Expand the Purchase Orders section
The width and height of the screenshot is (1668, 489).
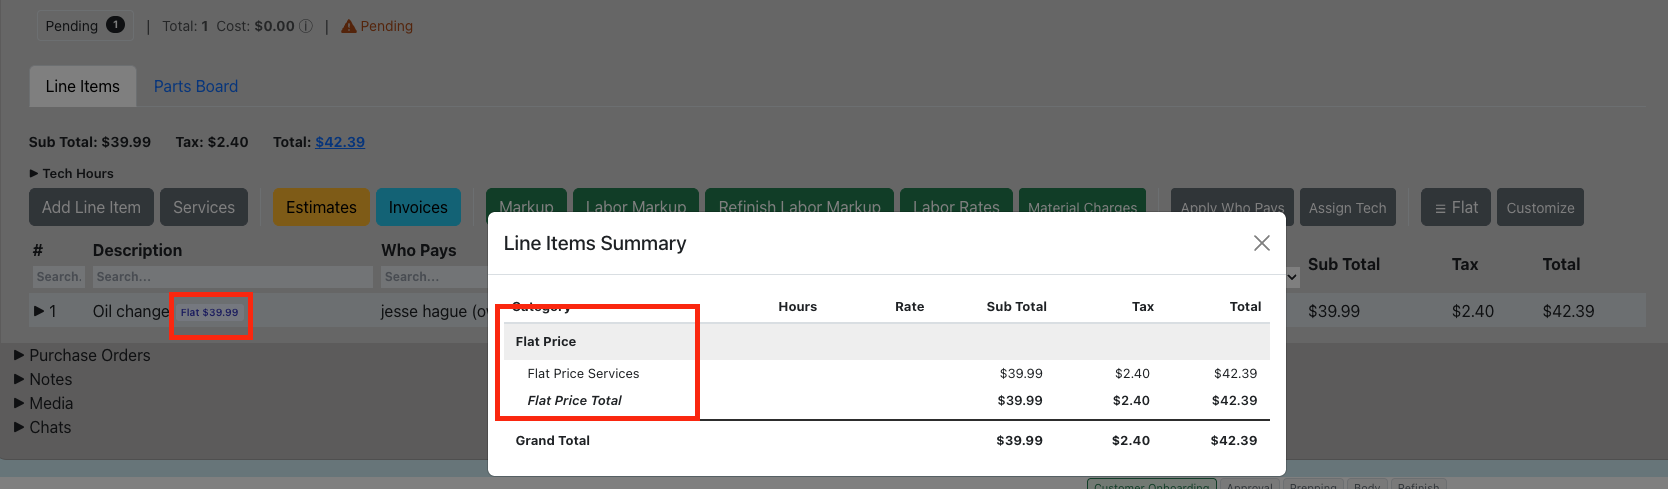(19, 355)
